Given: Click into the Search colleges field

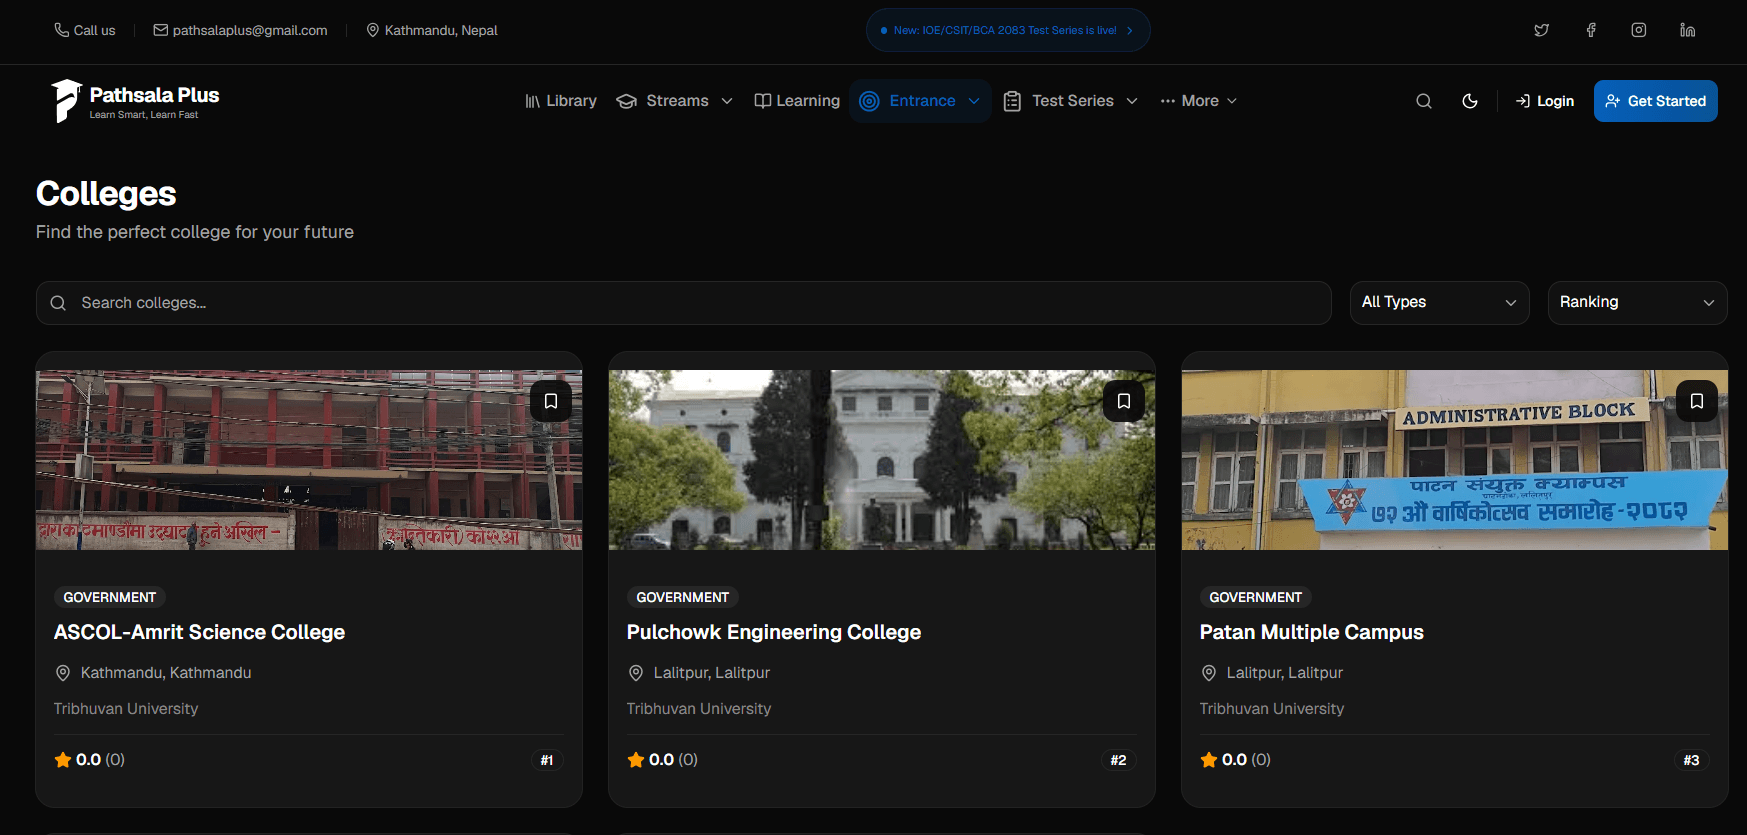Looking at the screenshot, I should click(x=684, y=303).
